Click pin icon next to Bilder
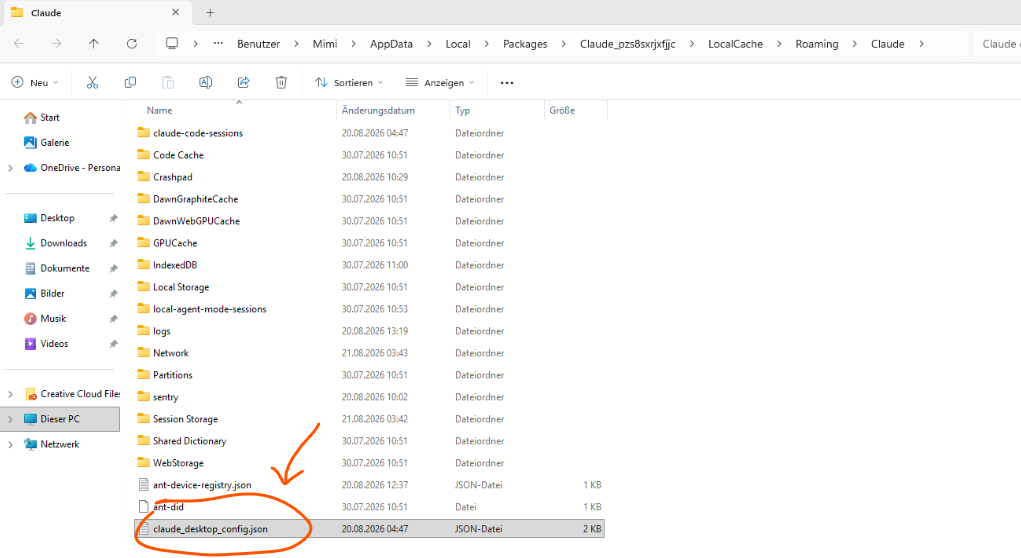The height and width of the screenshot is (558, 1021). point(113,294)
